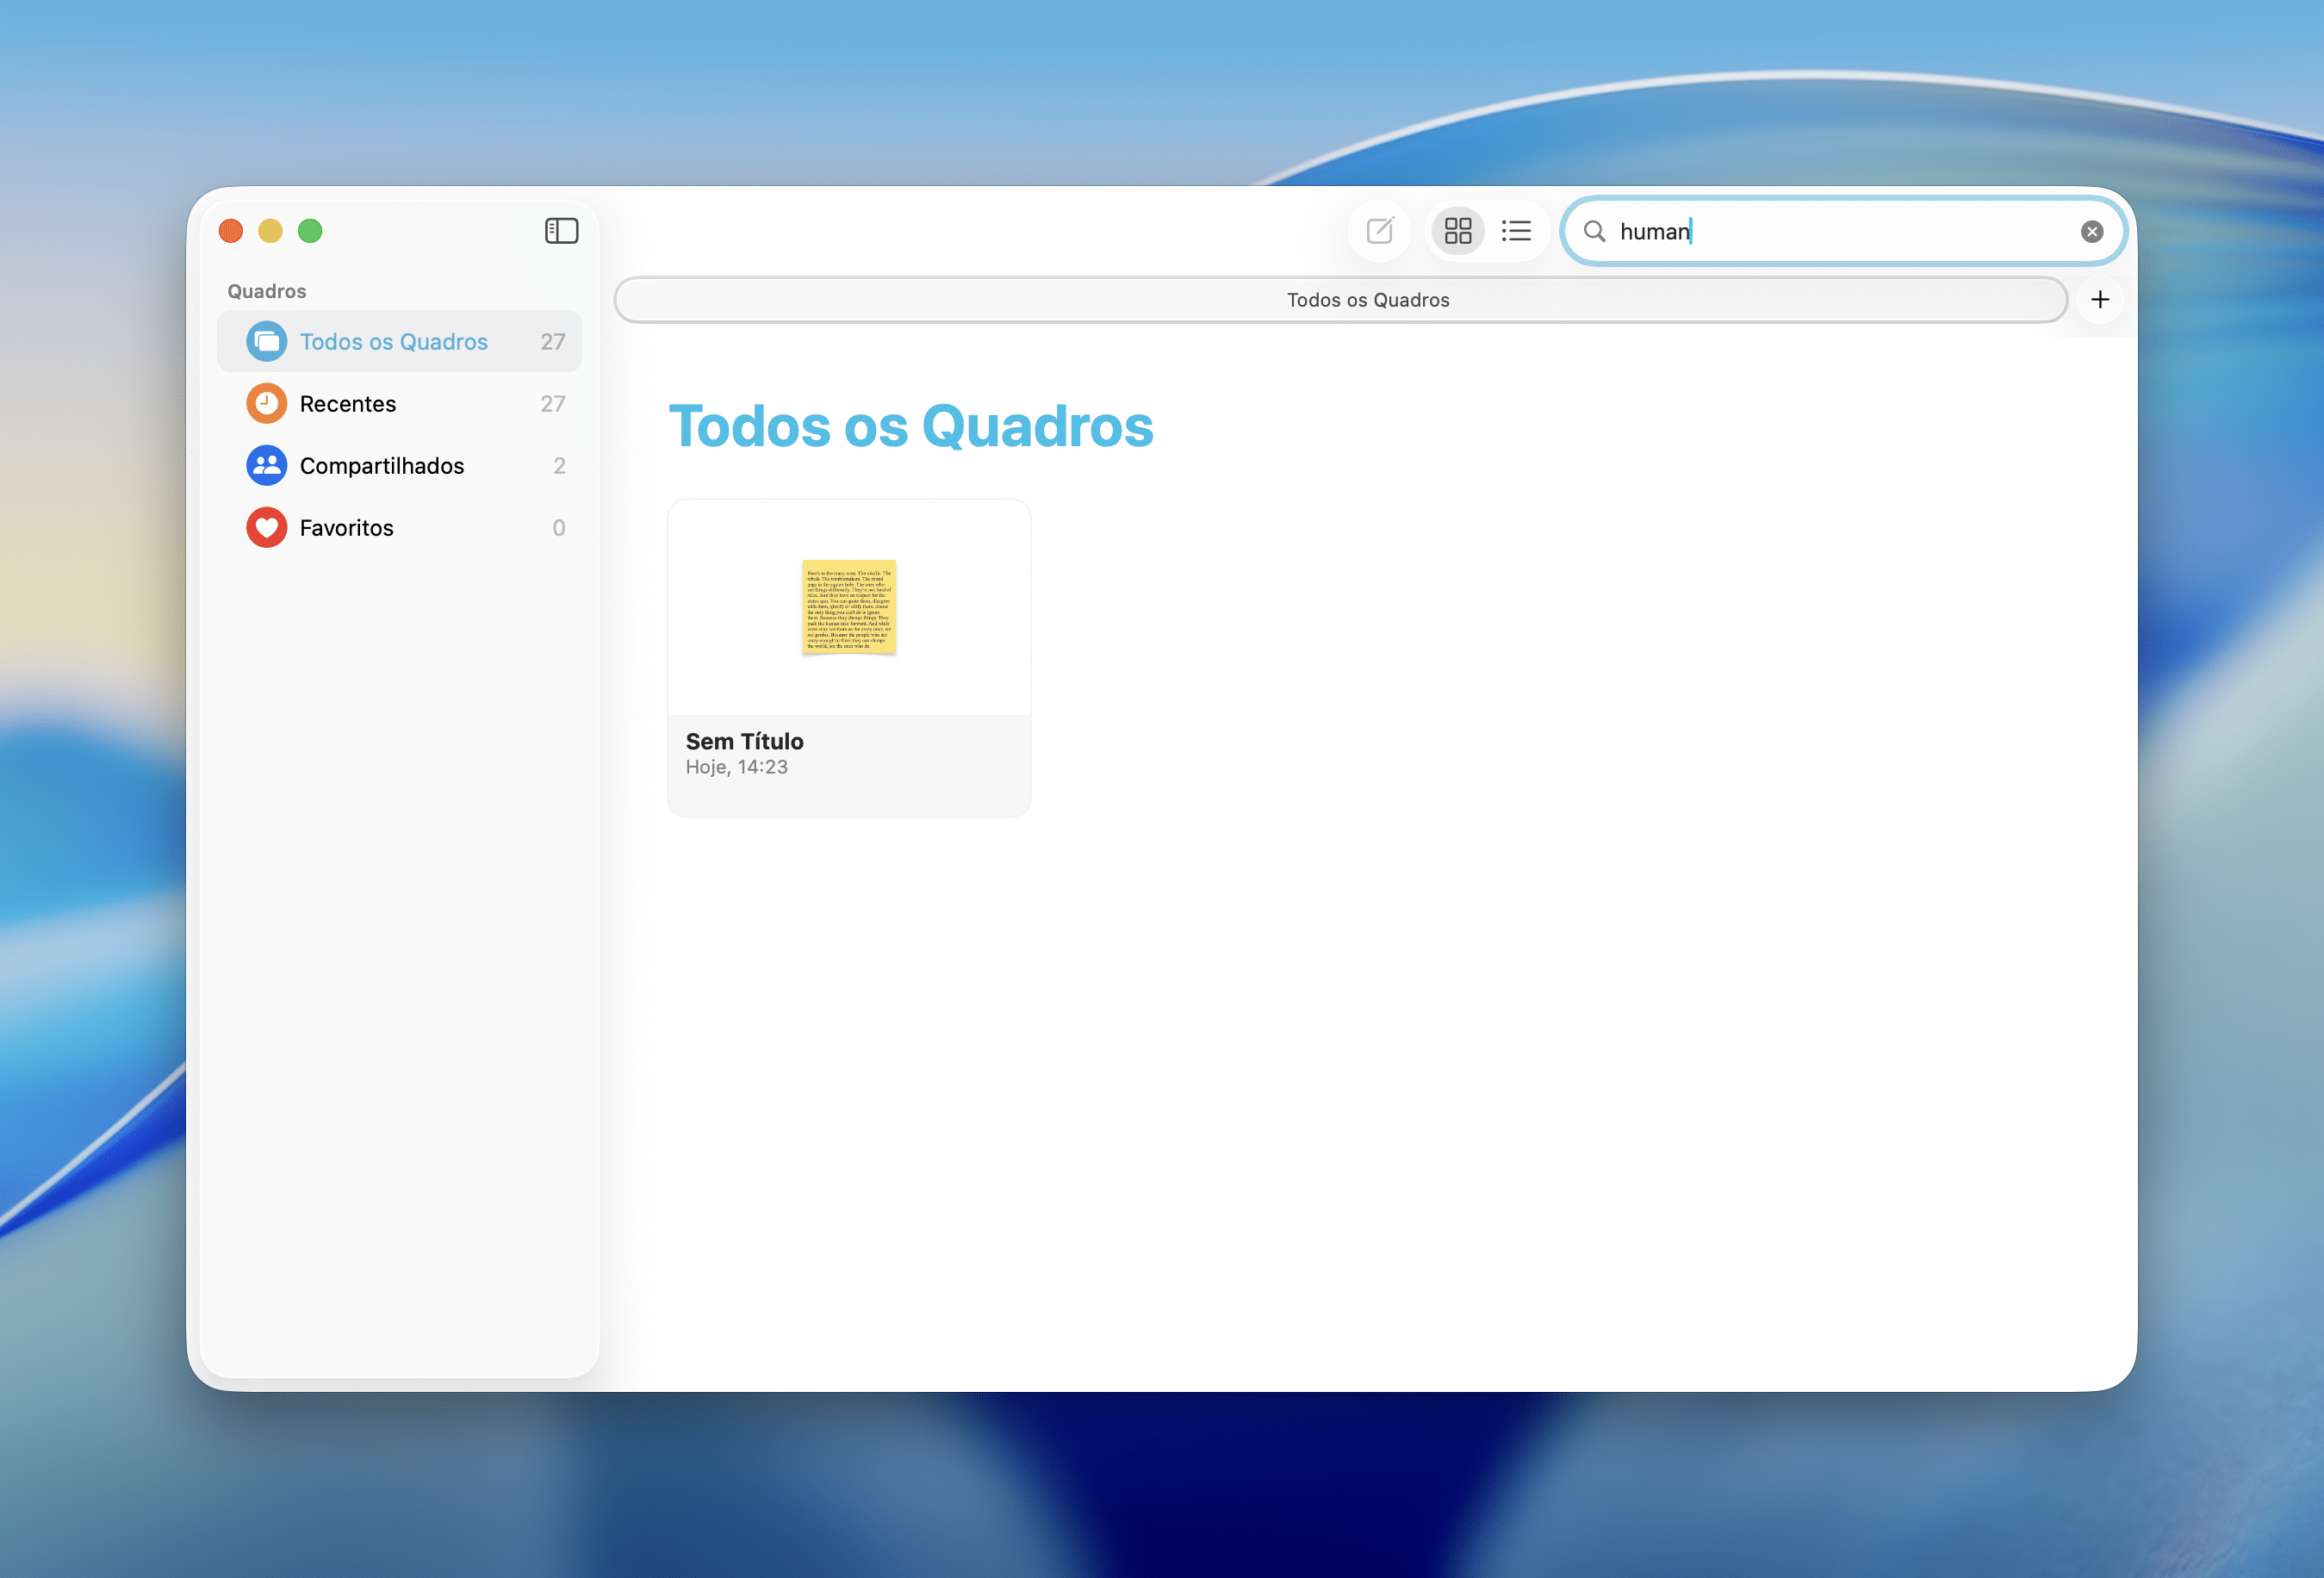Switch to grid view
Viewport: 2324px width, 1578px height.
[x=1457, y=231]
